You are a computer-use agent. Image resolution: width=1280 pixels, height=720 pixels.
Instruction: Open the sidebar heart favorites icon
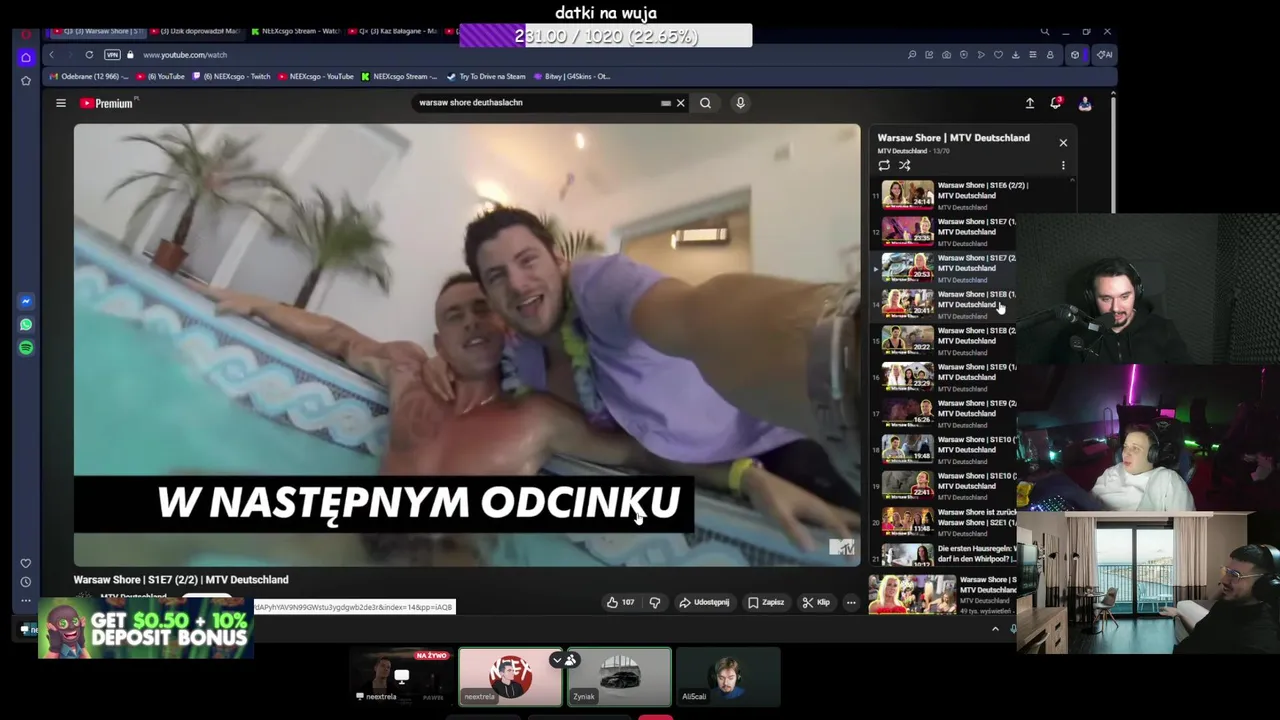[26, 563]
